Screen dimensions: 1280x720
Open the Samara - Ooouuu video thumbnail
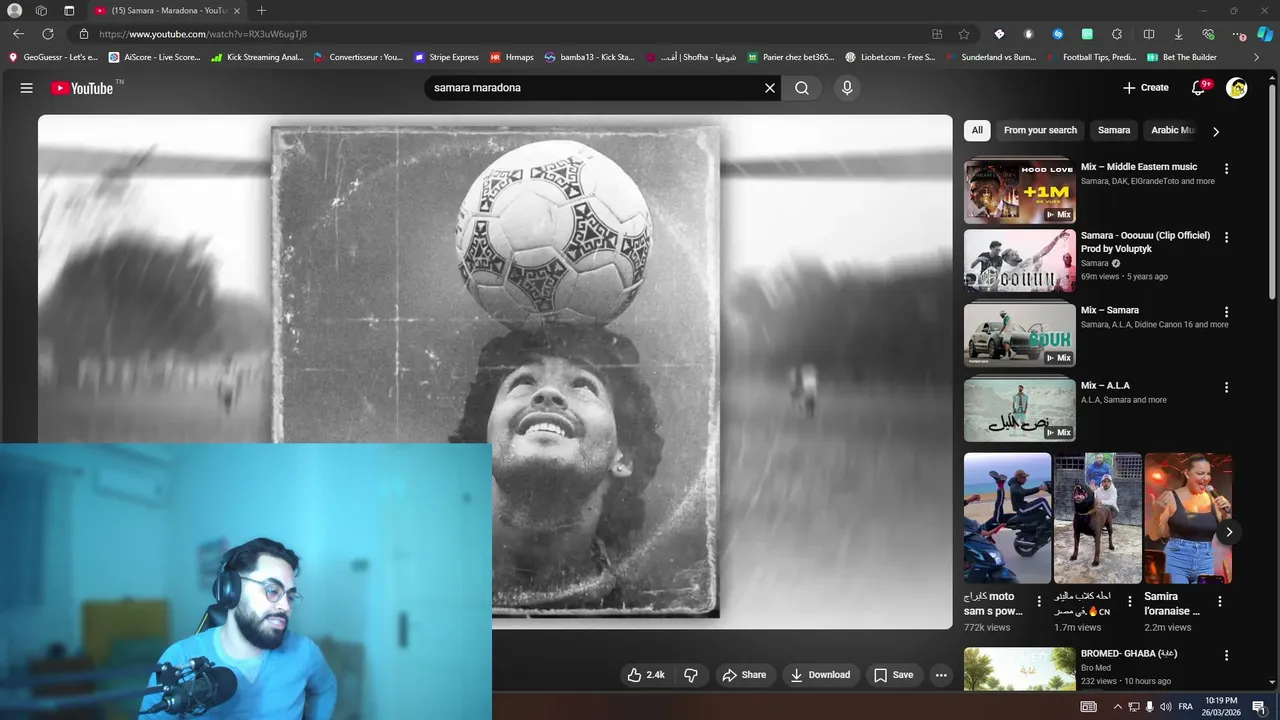click(1020, 262)
